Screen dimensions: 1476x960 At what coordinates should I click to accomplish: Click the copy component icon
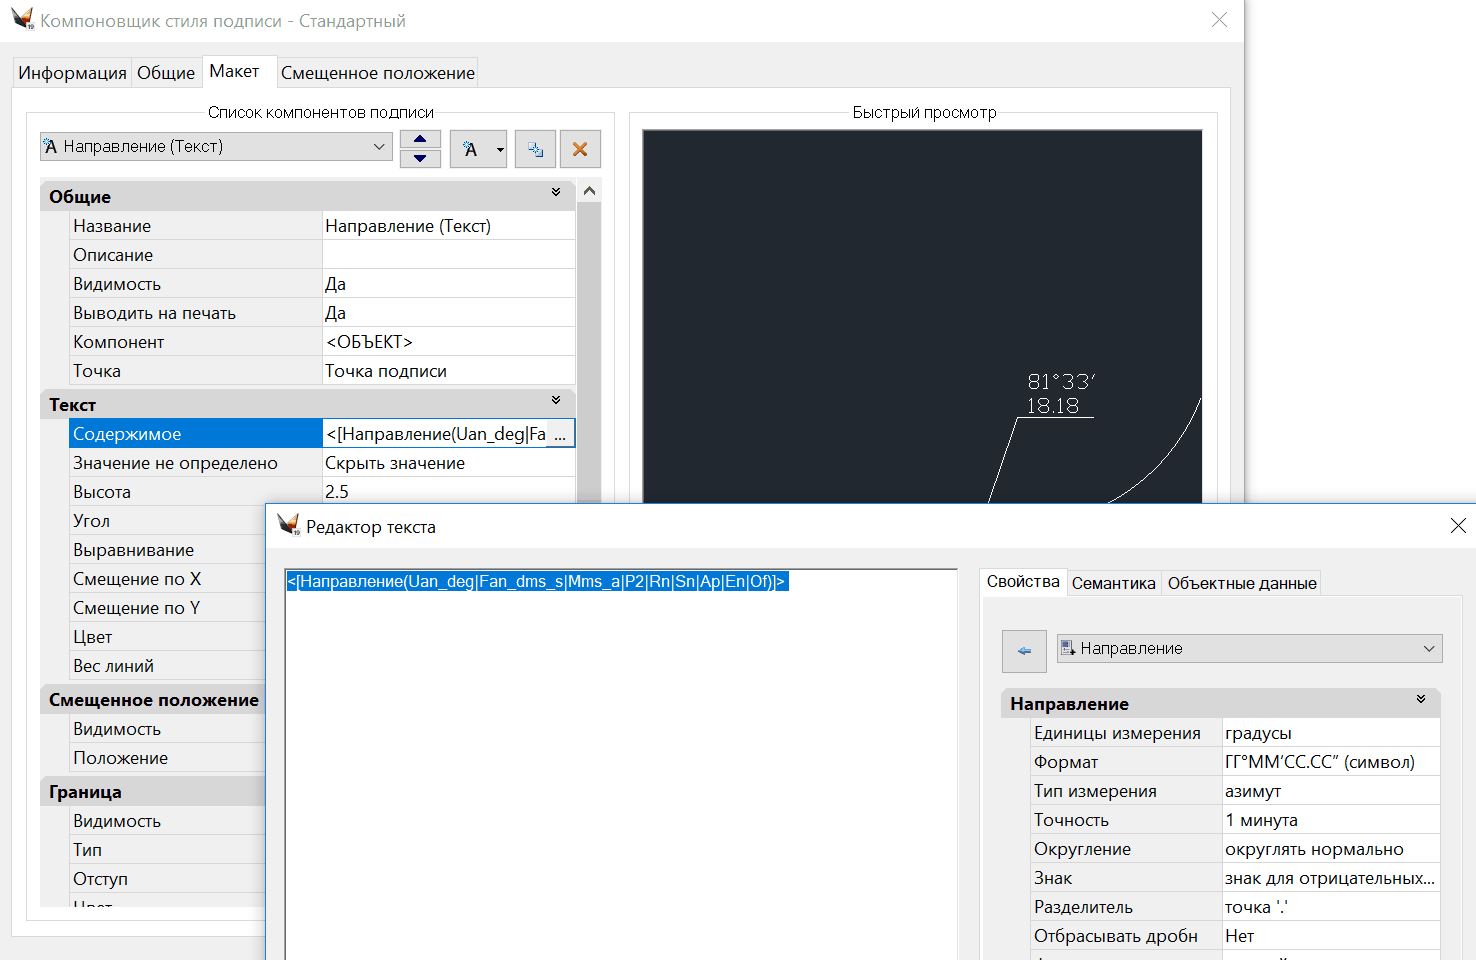click(x=535, y=149)
